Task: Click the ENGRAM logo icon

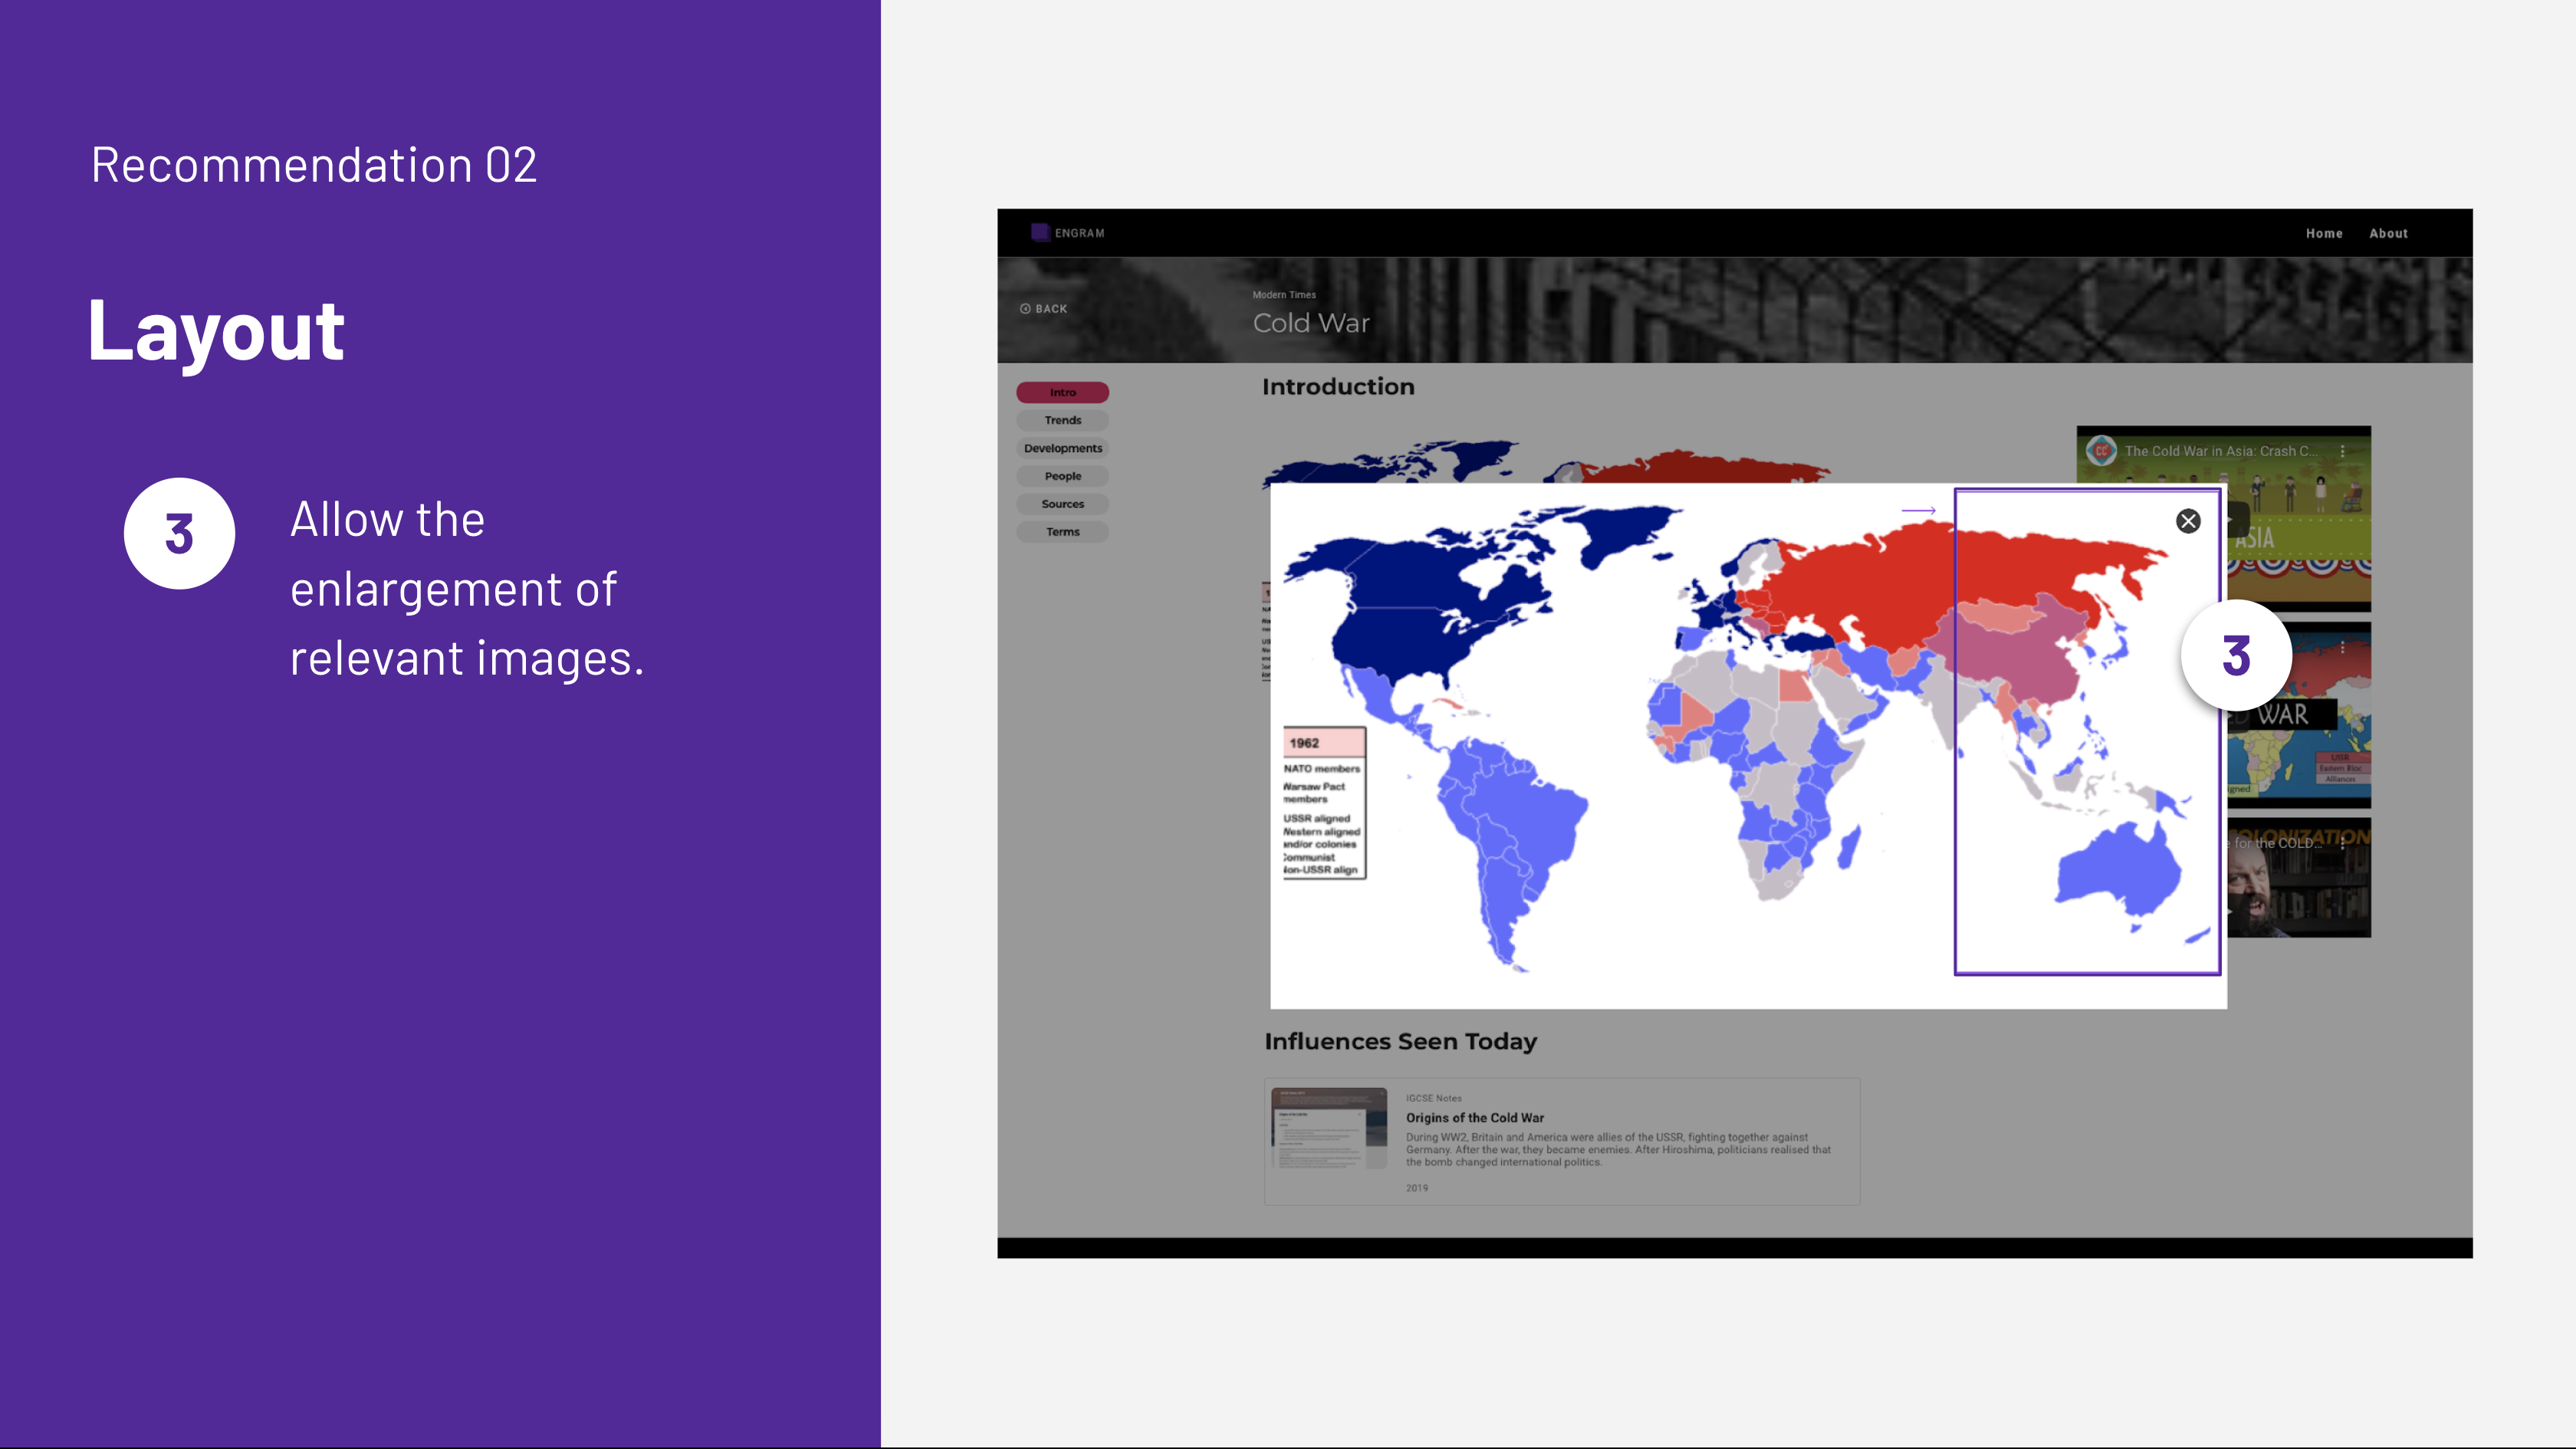Action: (1040, 232)
